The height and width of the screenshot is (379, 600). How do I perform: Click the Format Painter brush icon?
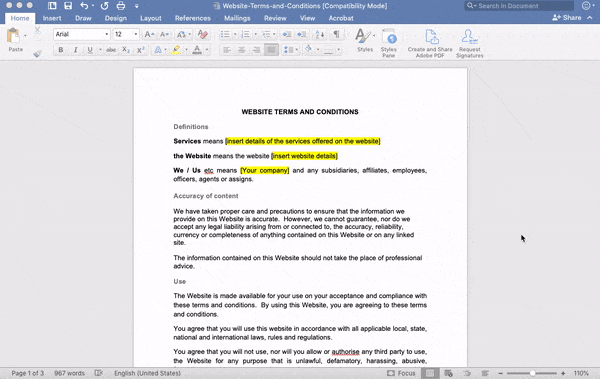pyautogui.click(x=37, y=54)
